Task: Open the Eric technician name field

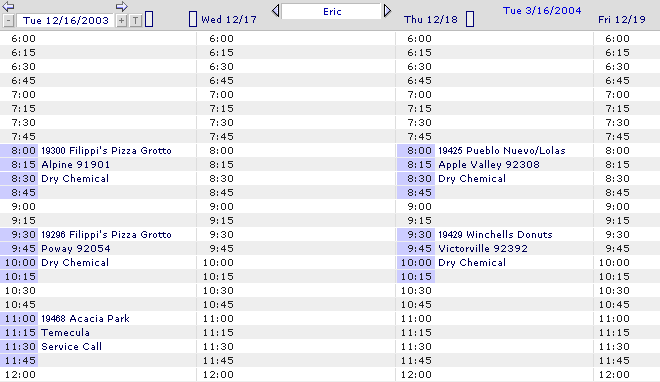Action: 332,11
